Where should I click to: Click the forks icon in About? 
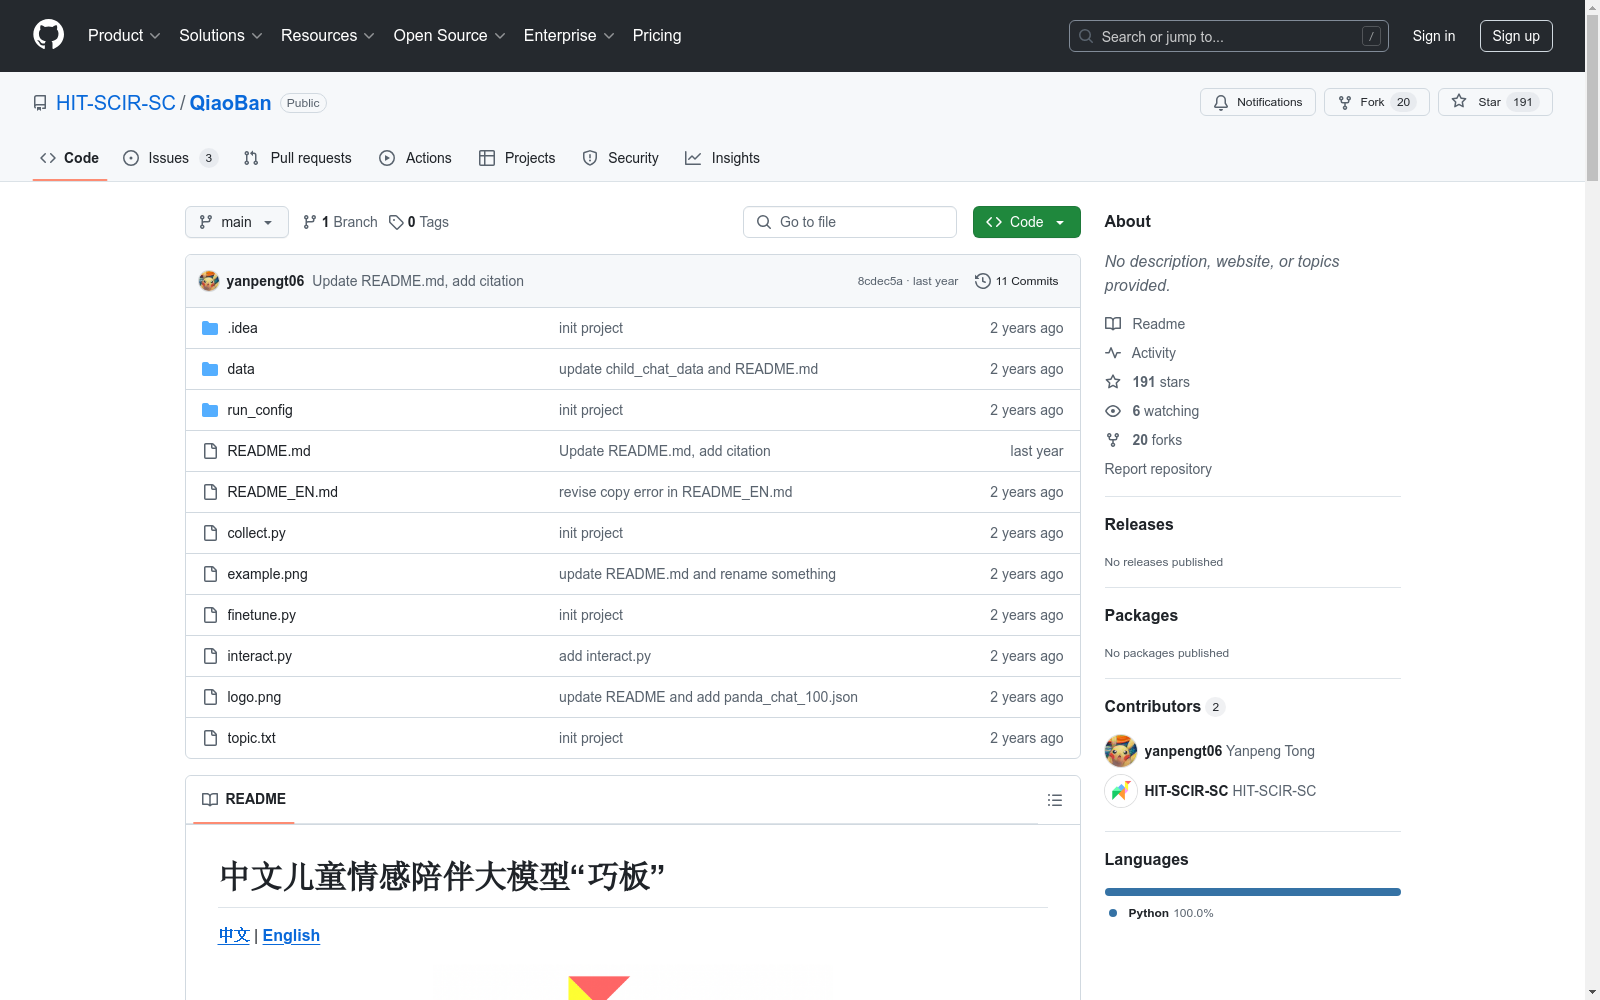pos(1113,440)
